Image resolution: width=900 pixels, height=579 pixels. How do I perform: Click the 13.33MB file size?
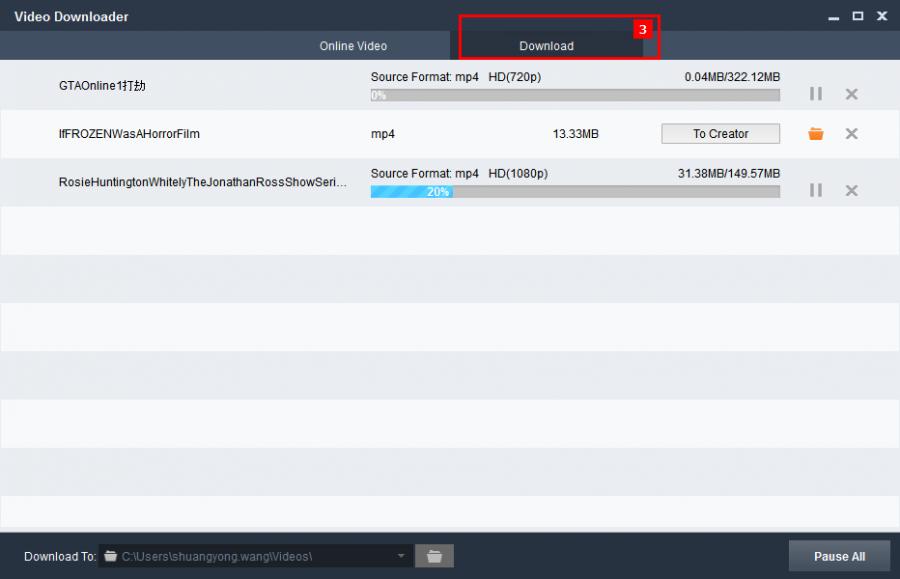[575, 134]
